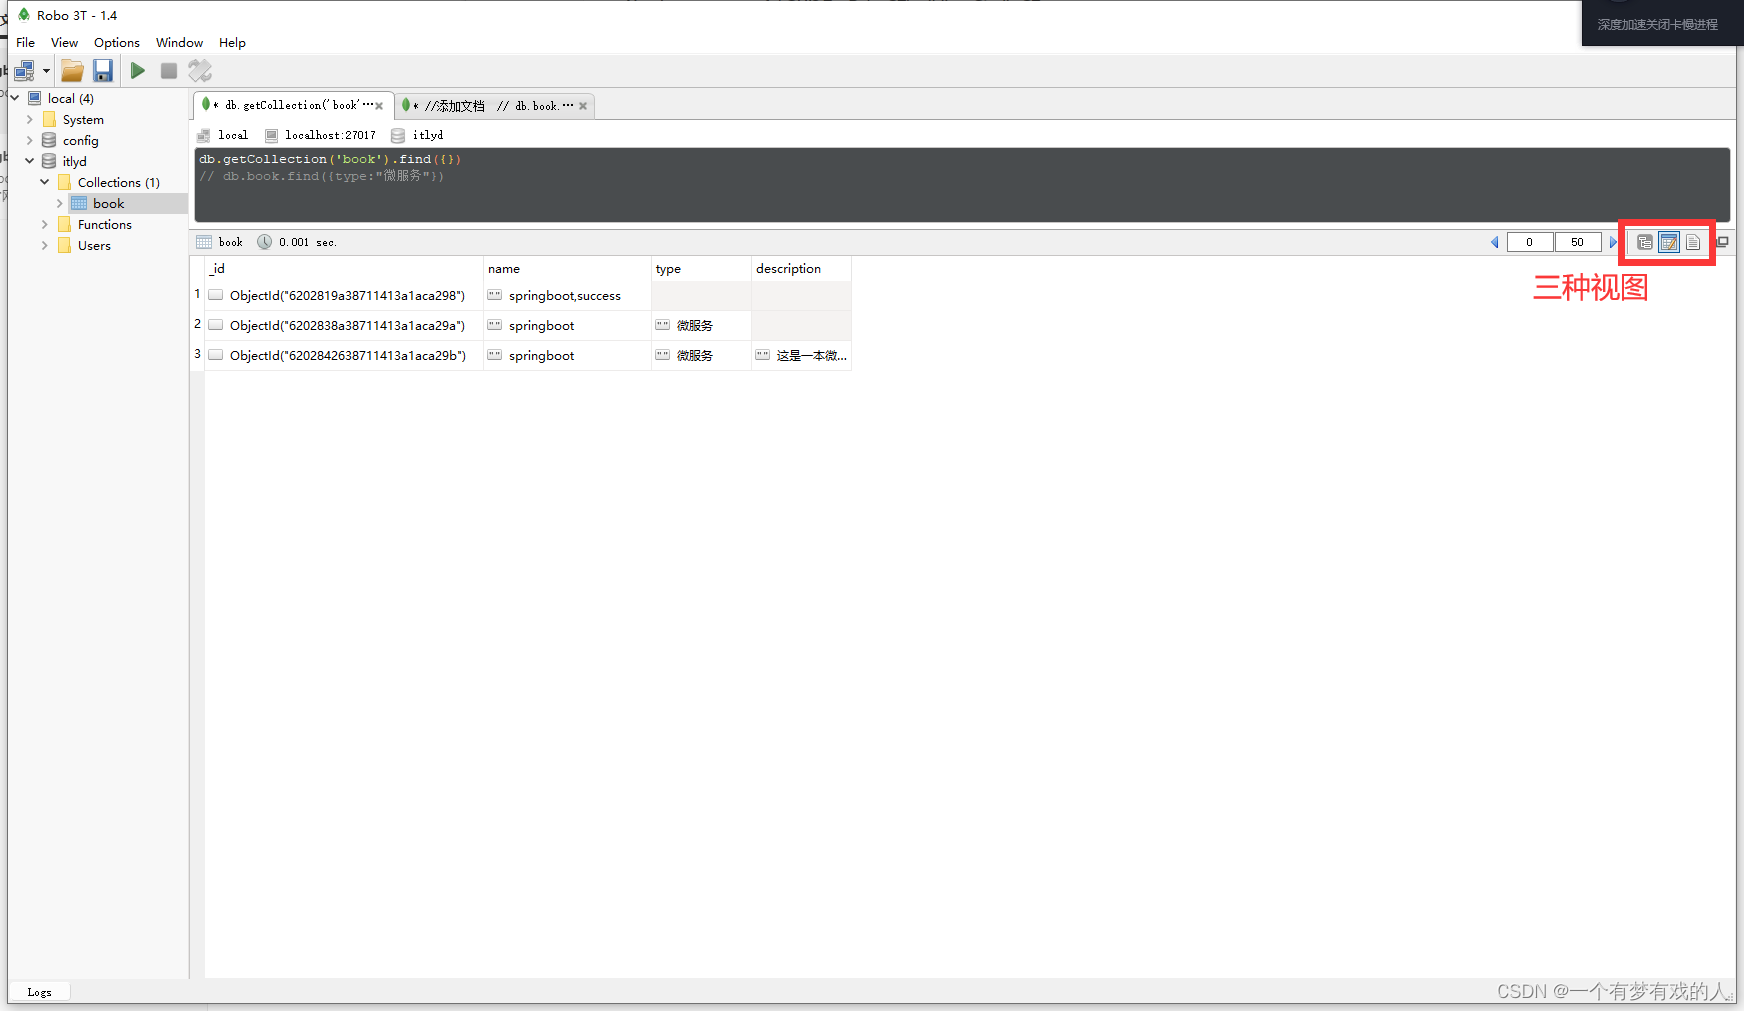Sort by the _id column header
This screenshot has width=1744, height=1011.
click(344, 268)
